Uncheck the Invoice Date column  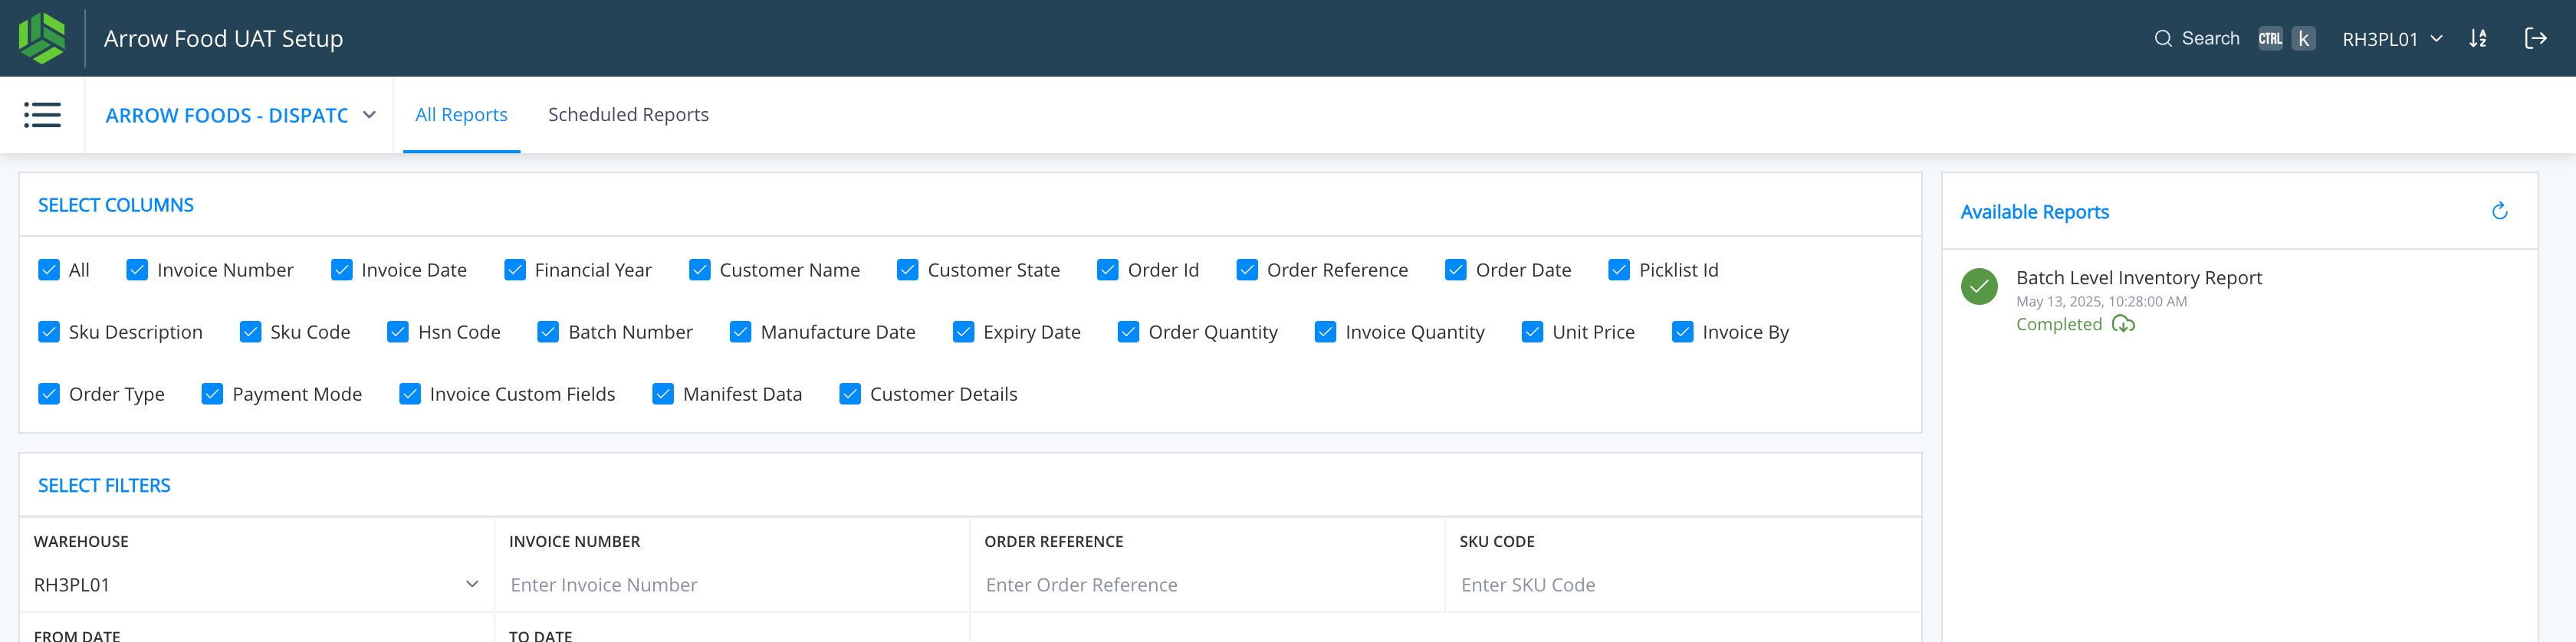click(x=342, y=270)
